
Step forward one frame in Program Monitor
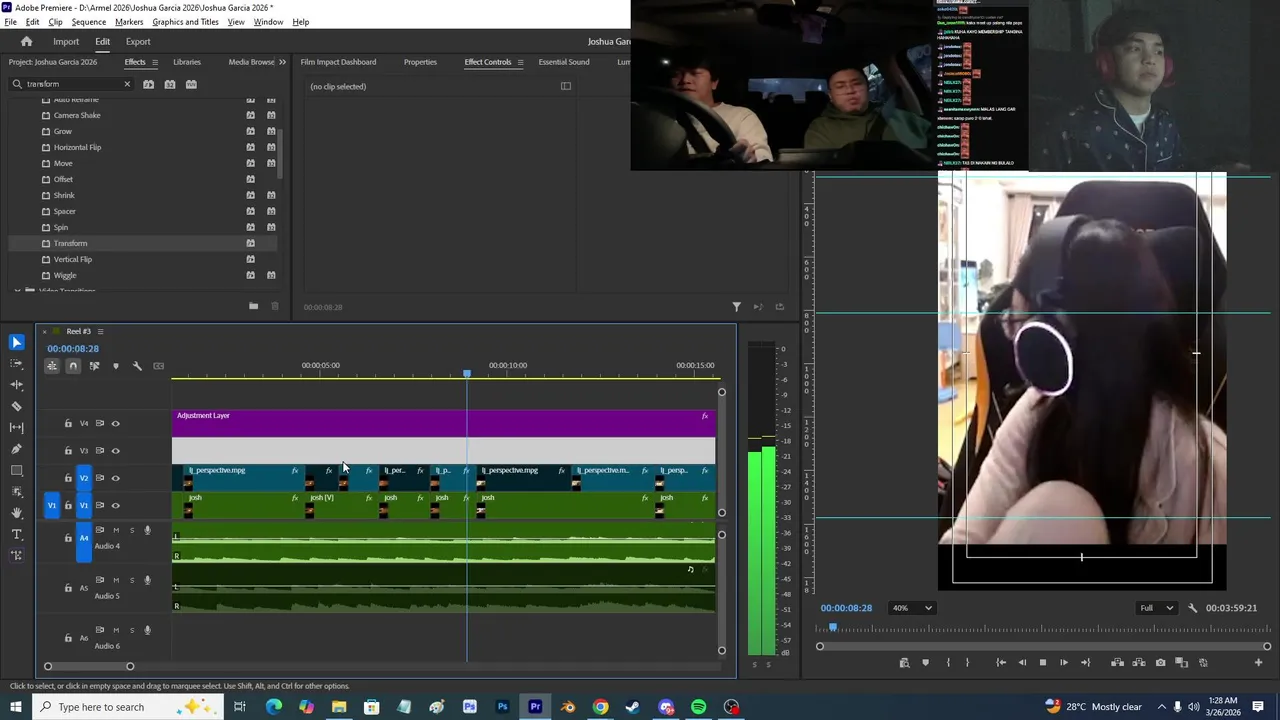[1063, 662]
